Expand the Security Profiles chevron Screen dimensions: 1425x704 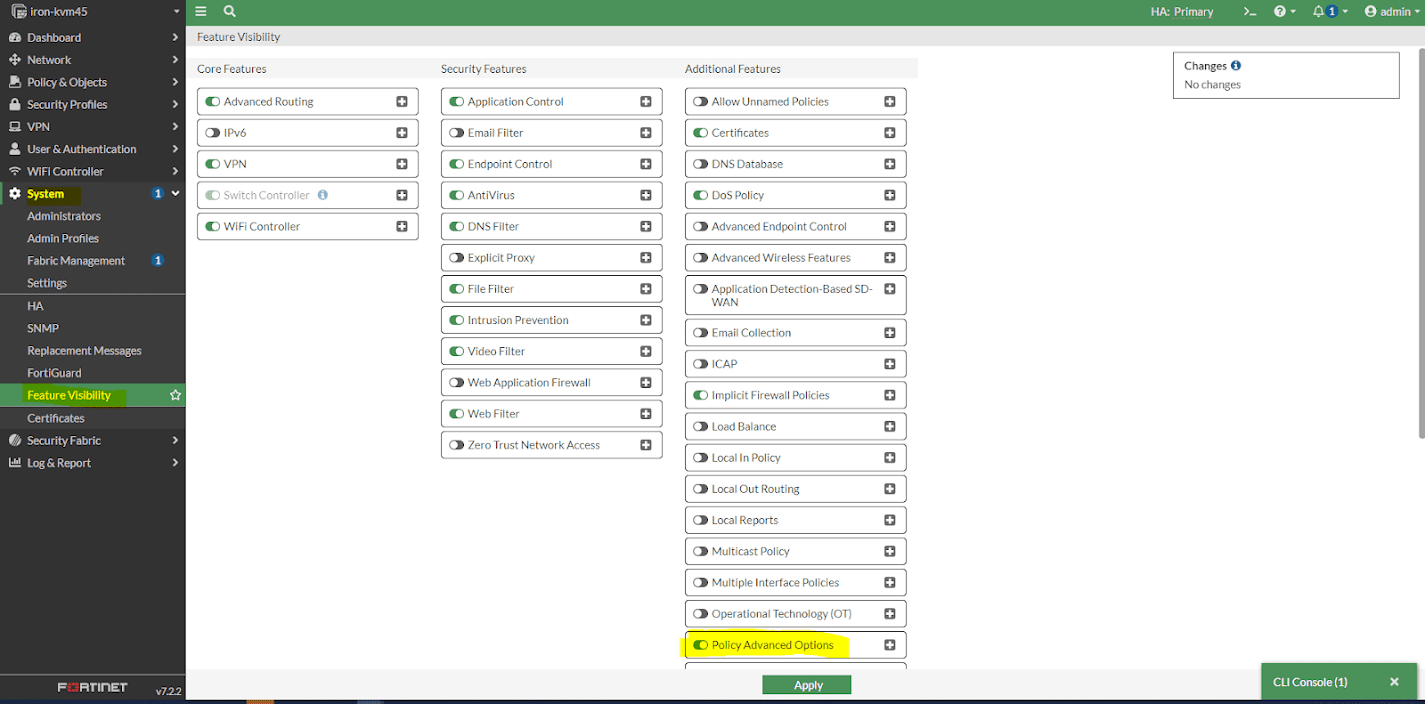point(175,104)
